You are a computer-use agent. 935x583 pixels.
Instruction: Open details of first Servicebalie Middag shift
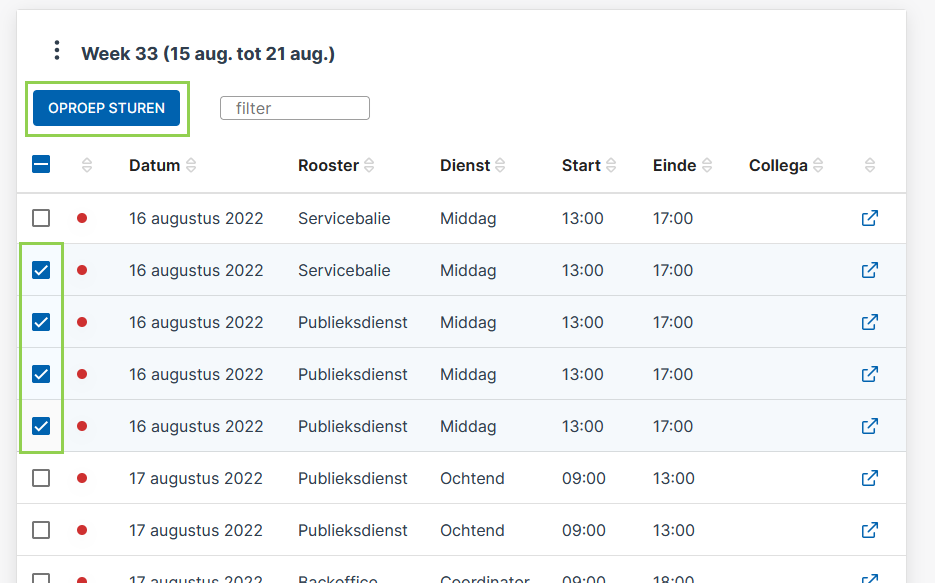tap(869, 218)
